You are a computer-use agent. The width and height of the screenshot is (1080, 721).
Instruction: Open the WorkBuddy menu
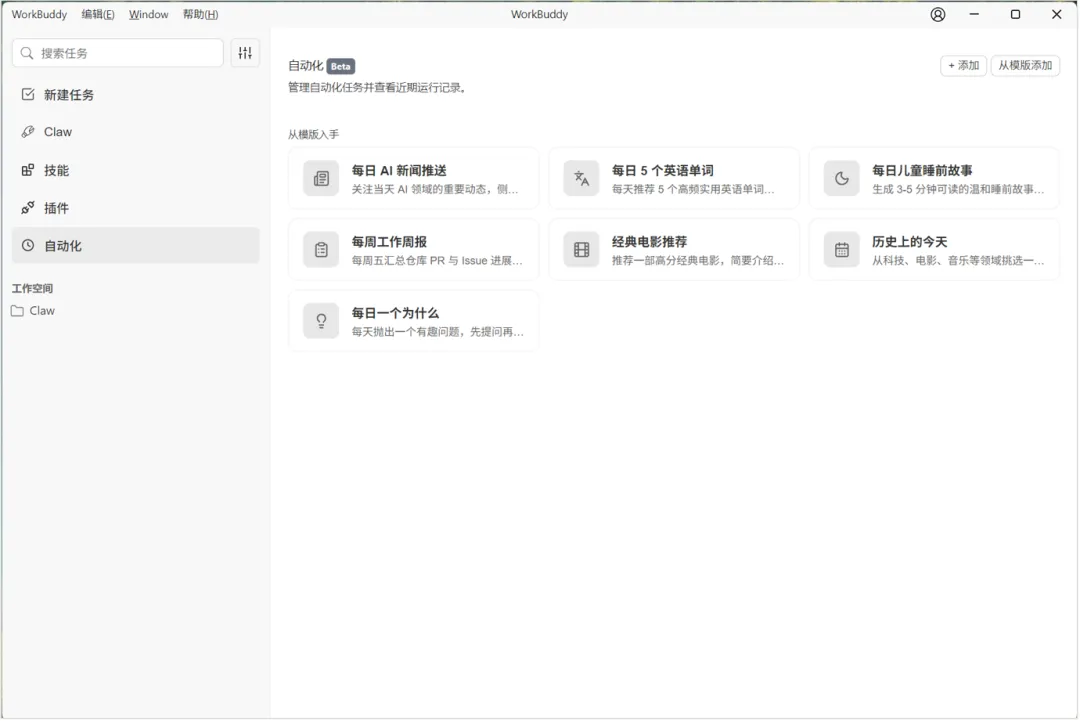[39, 14]
